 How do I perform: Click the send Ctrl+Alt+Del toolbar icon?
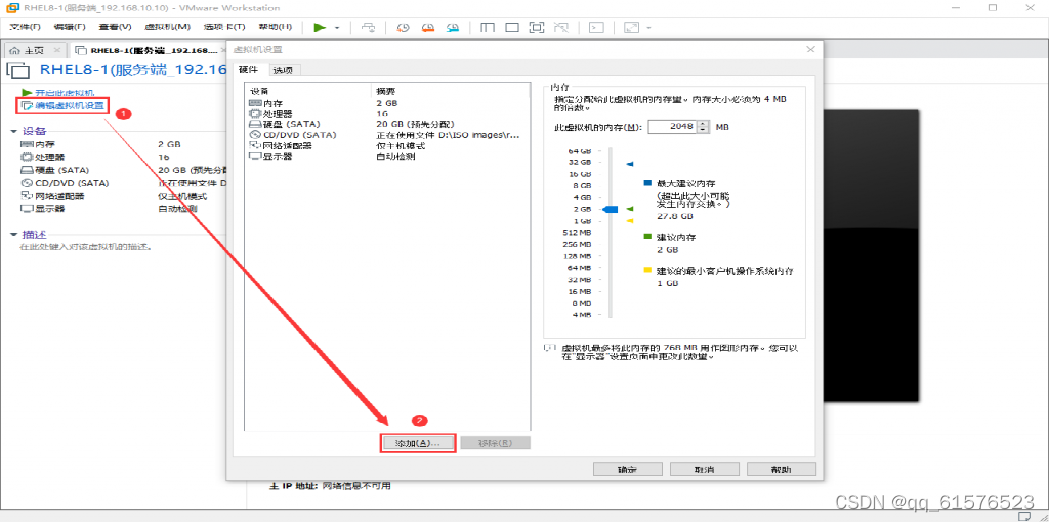tap(368, 27)
